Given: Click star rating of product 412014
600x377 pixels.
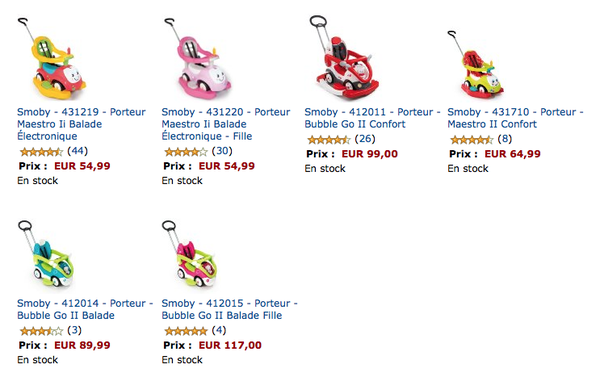Looking at the screenshot, I should pos(41,331).
